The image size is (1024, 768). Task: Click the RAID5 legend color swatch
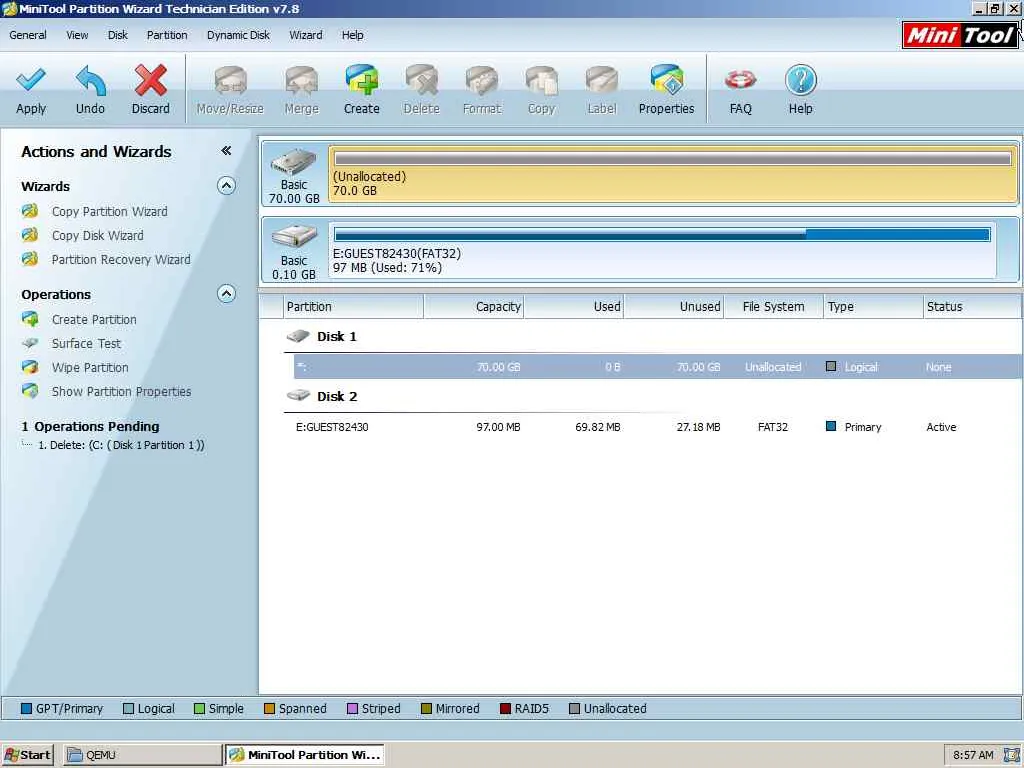(505, 709)
